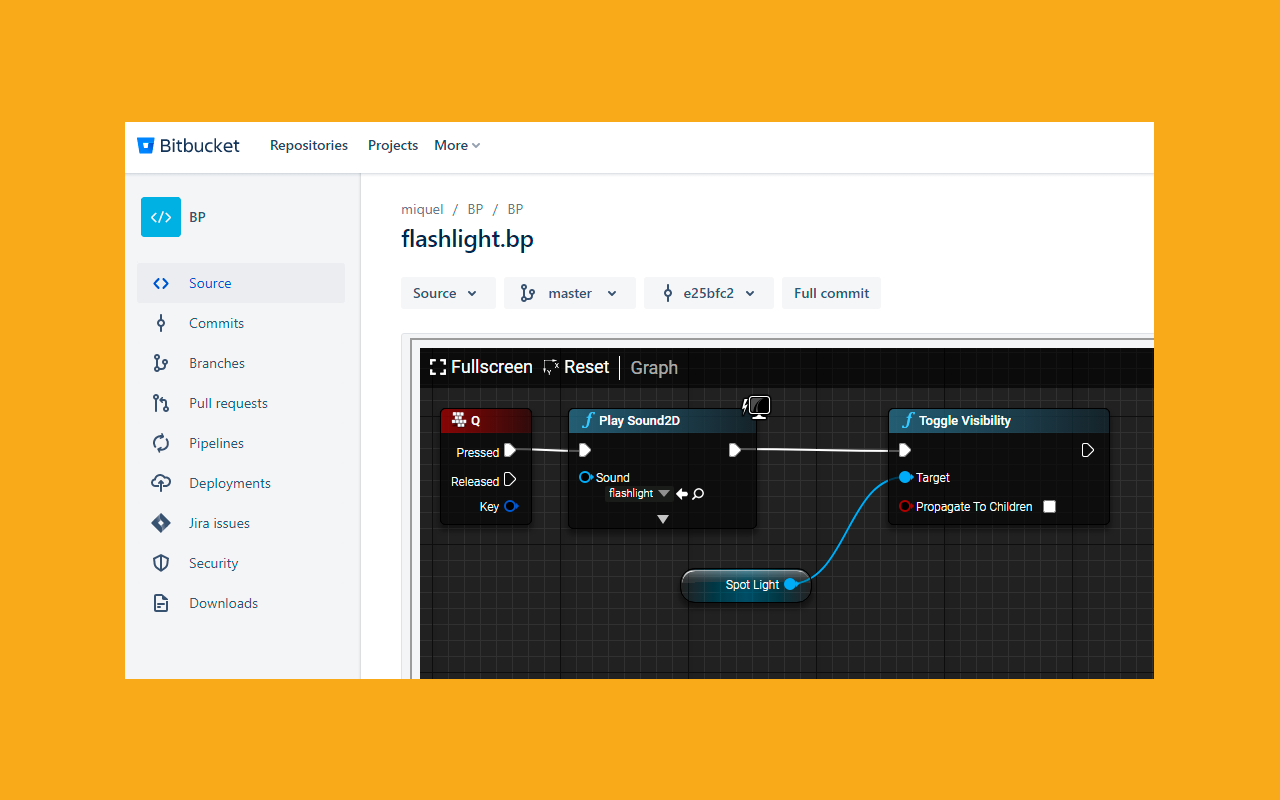Click the Graph label in viewer toolbar
Image resolution: width=1280 pixels, height=800 pixels.
pos(654,367)
